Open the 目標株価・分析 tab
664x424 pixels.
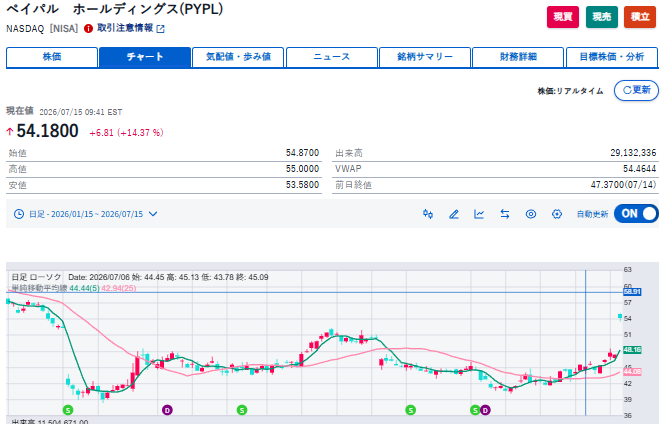tap(612, 57)
